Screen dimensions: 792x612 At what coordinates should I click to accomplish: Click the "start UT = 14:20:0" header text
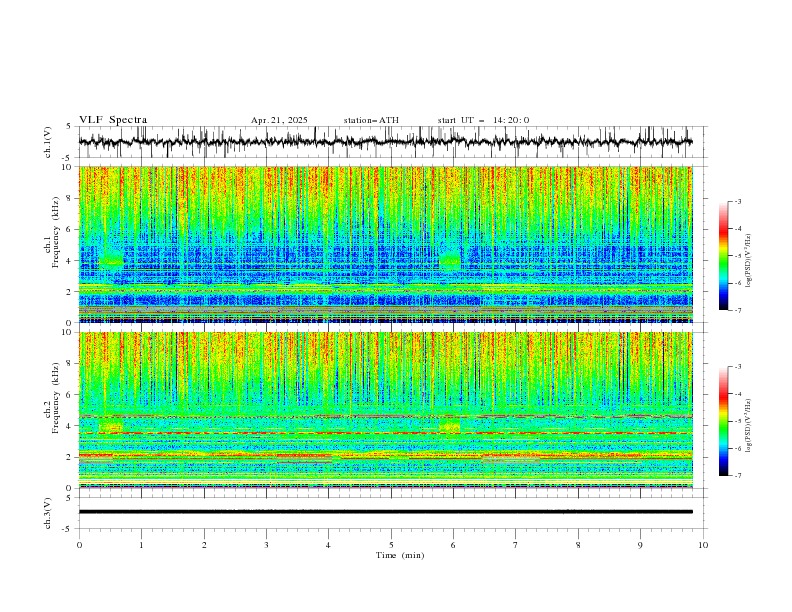pyautogui.click(x=483, y=120)
